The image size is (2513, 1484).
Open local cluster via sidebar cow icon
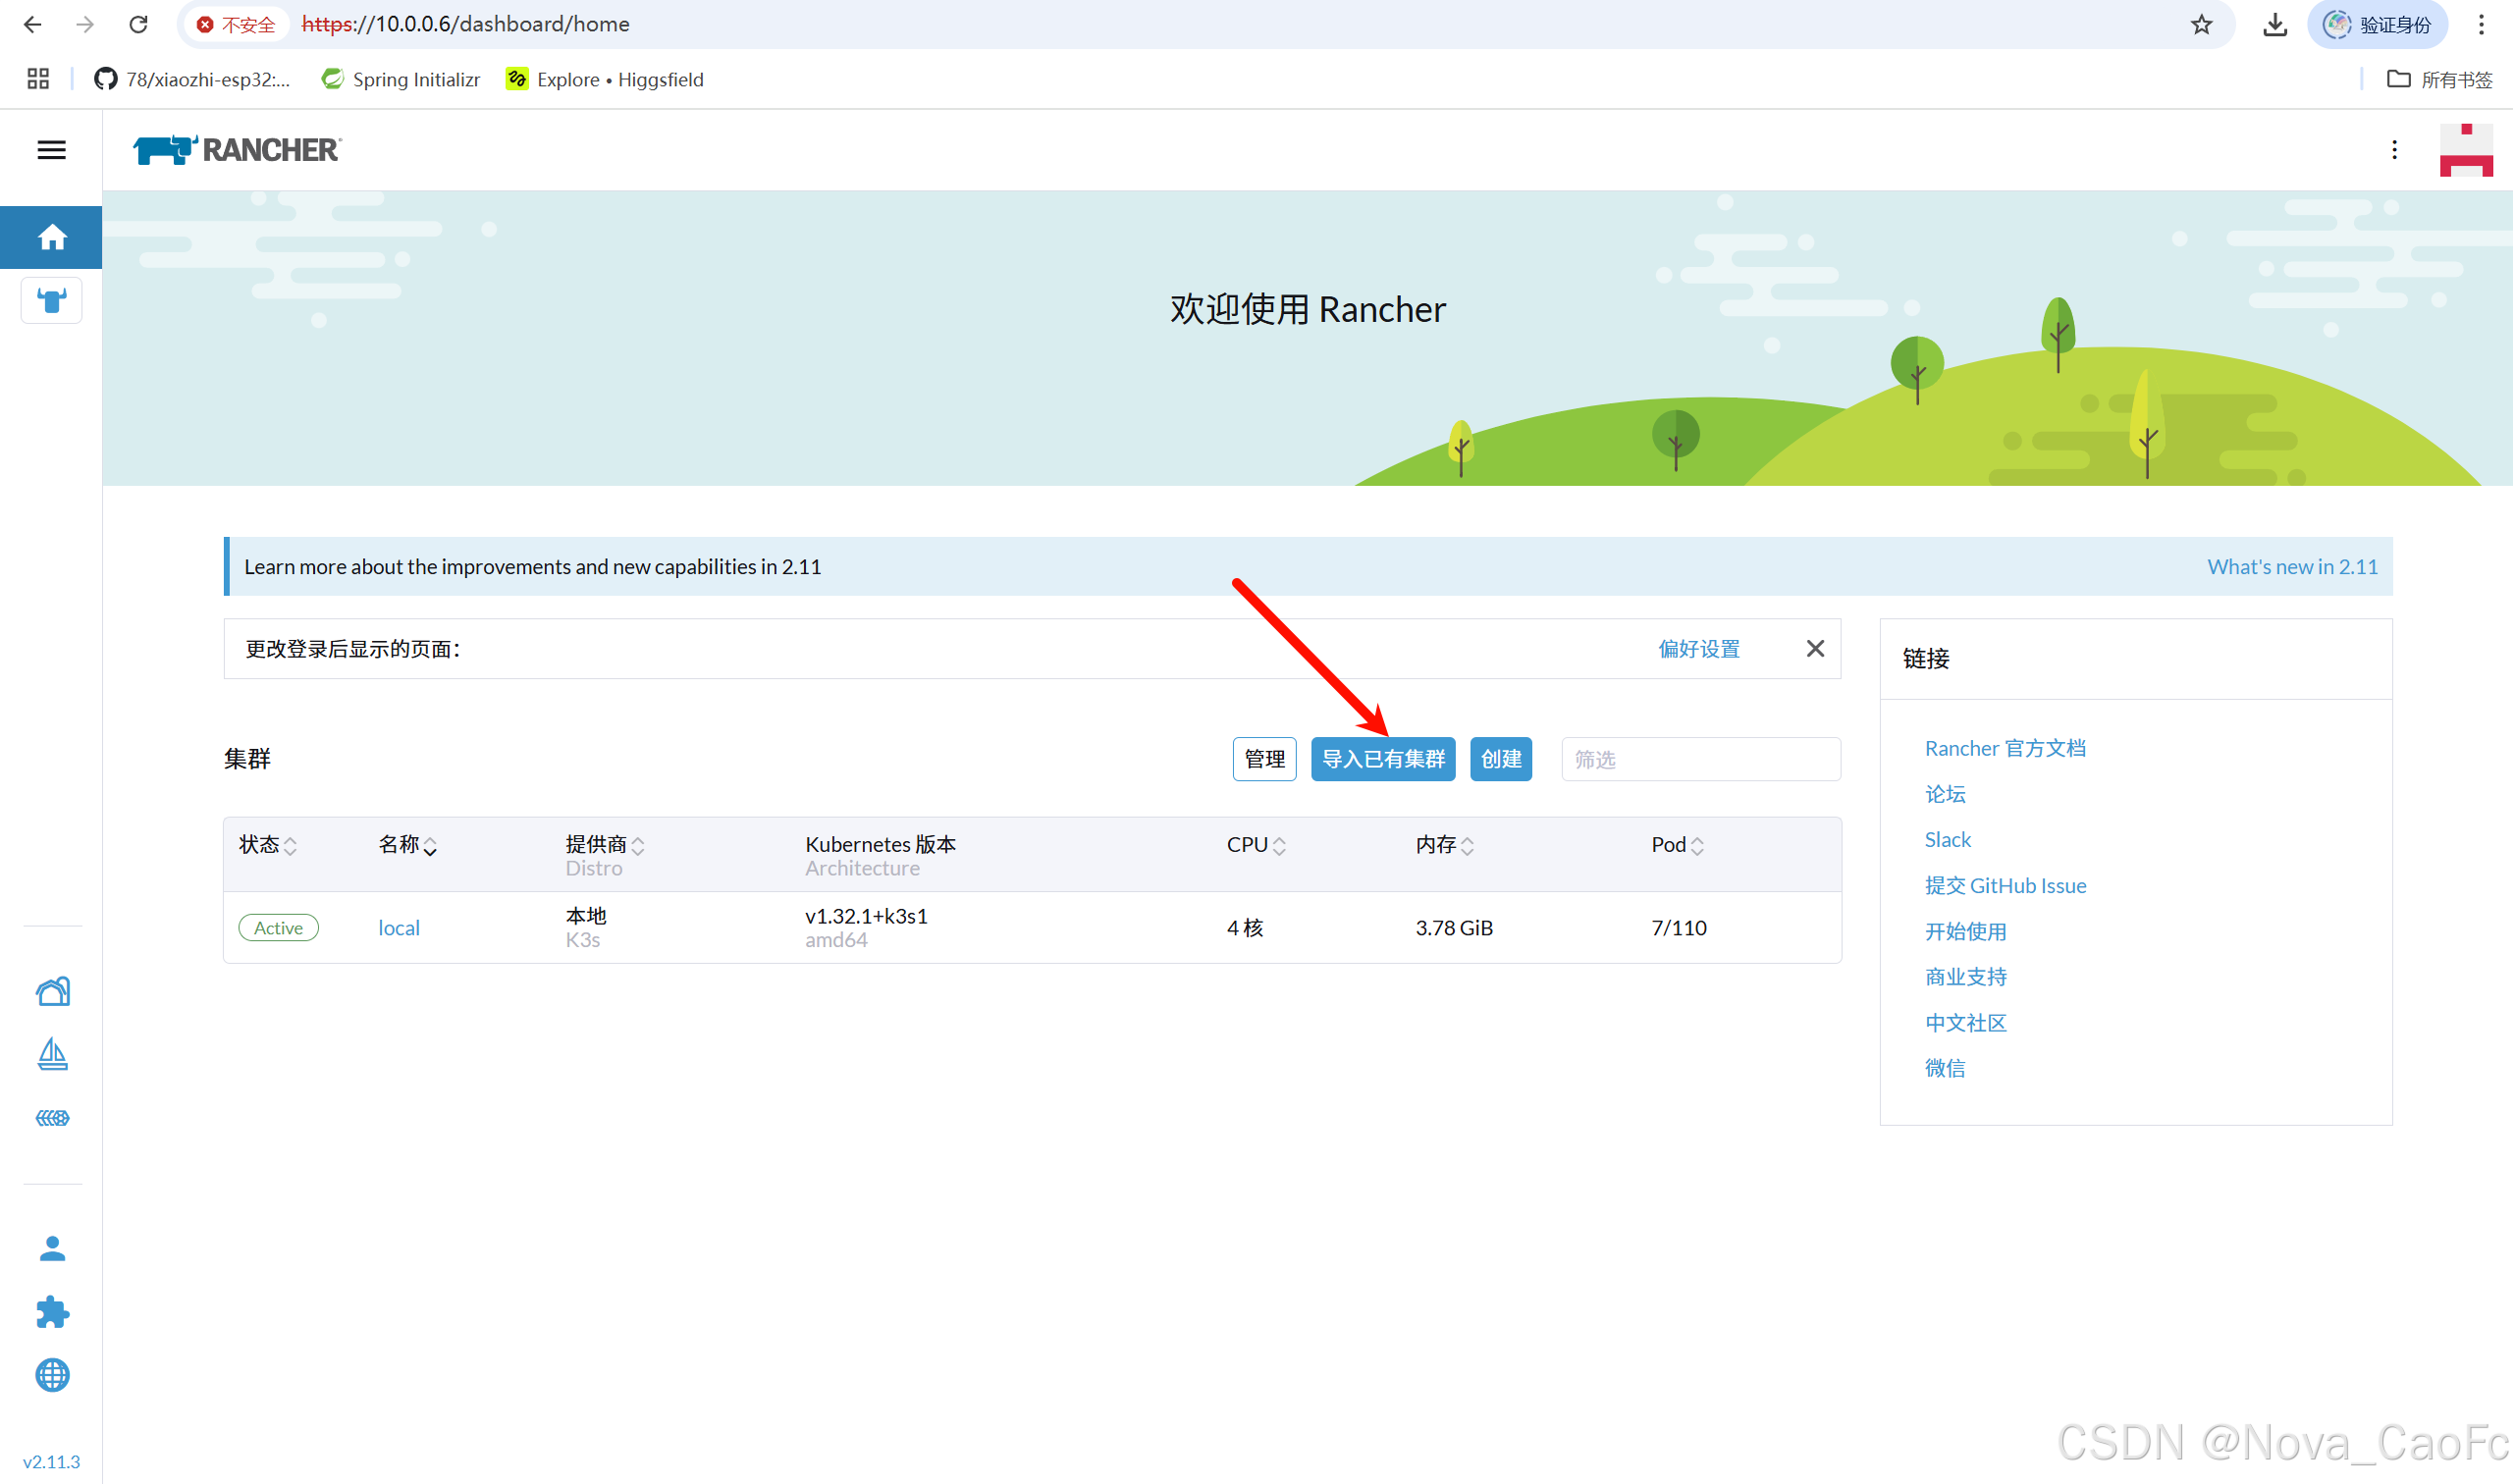[x=51, y=300]
